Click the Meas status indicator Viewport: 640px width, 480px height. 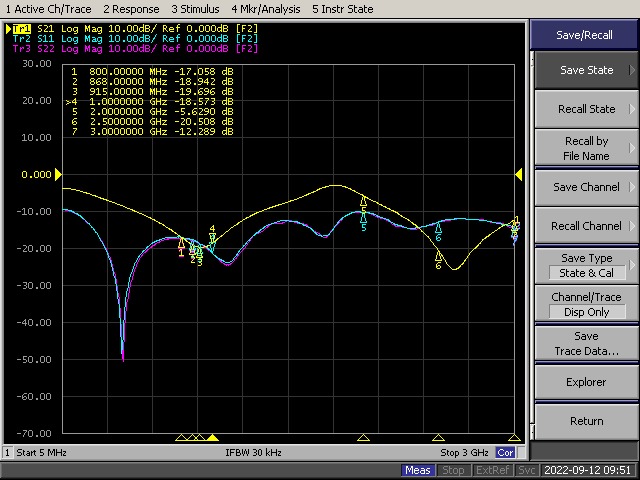tap(418, 470)
